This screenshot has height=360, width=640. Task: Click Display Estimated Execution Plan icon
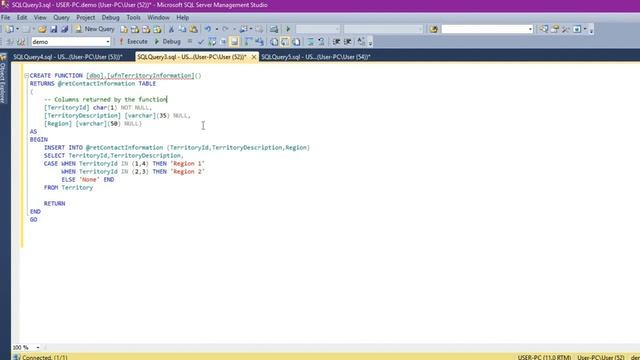(212, 42)
